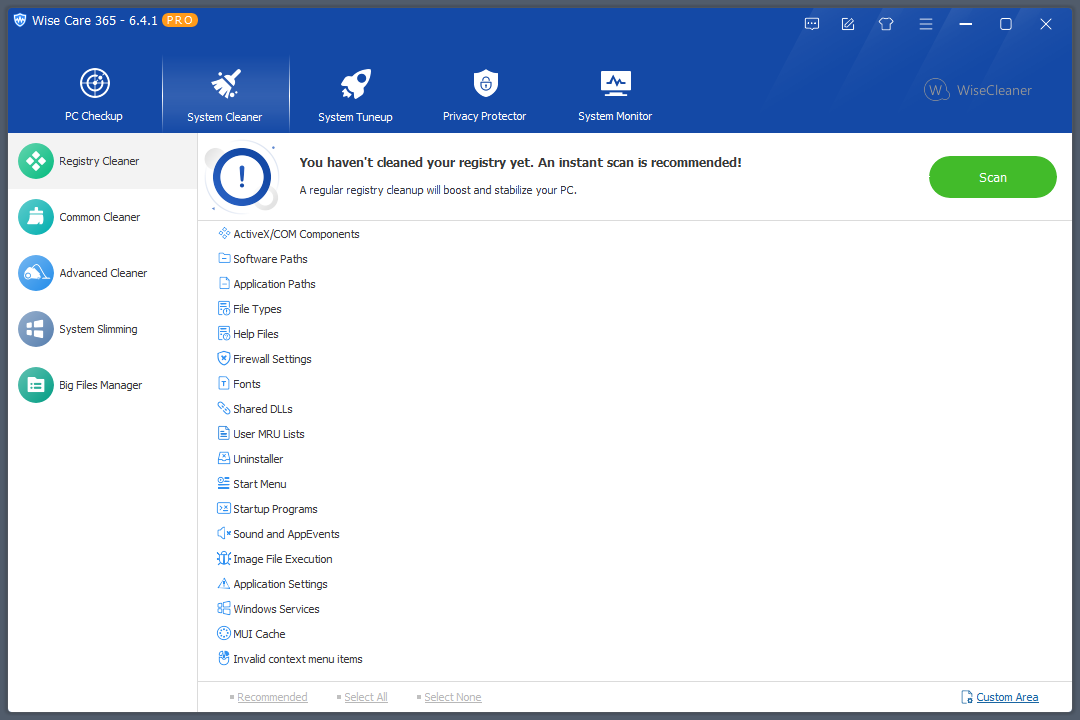Open the System Monitor screen icon
Image resolution: width=1080 pixels, height=720 pixels.
[615, 83]
